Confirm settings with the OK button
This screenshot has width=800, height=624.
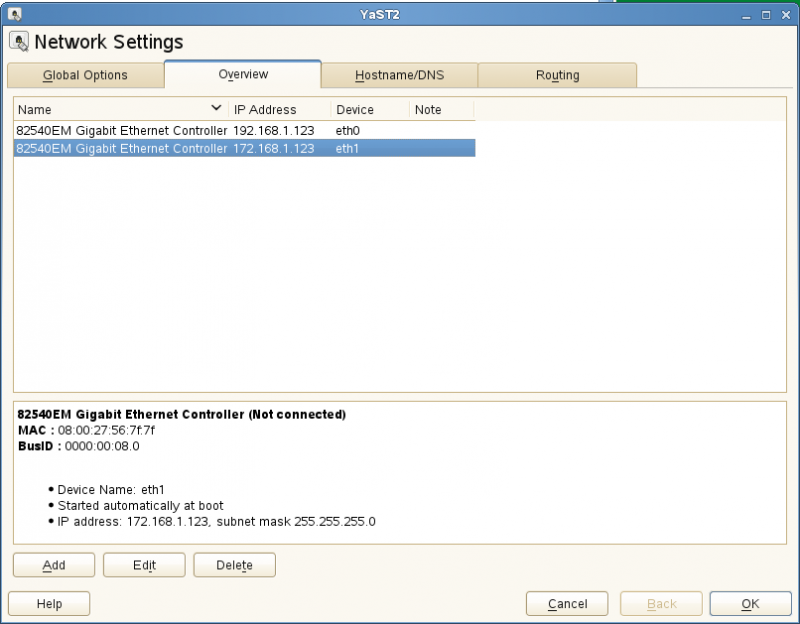[x=749, y=603]
